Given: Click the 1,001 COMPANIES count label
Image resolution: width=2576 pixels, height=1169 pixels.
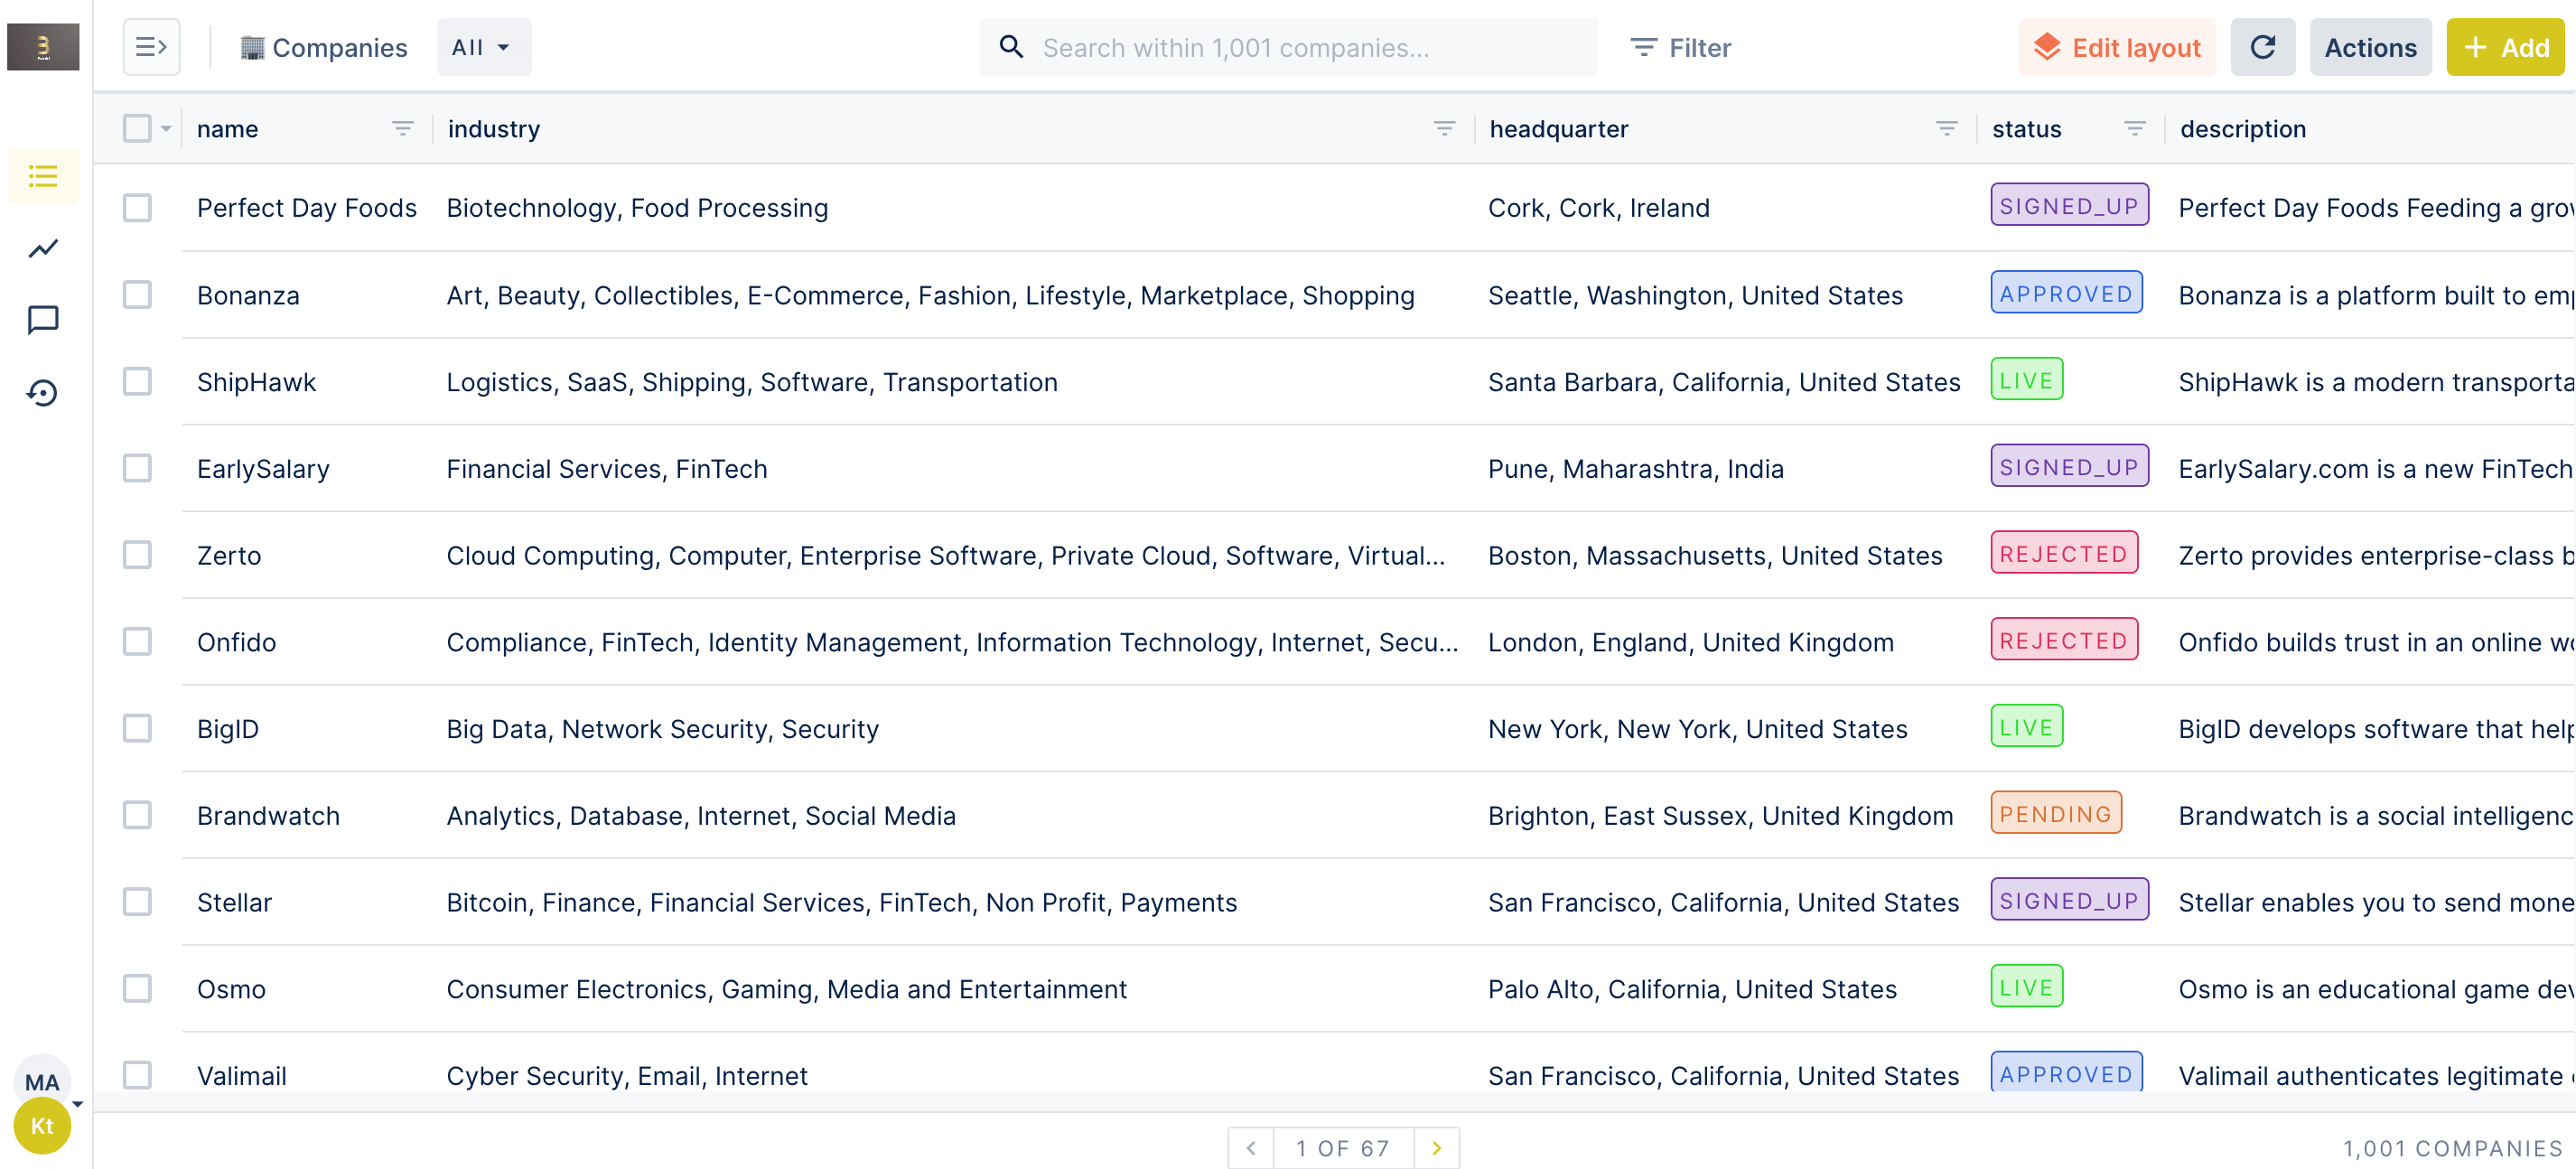Looking at the screenshot, I should tap(2453, 1147).
